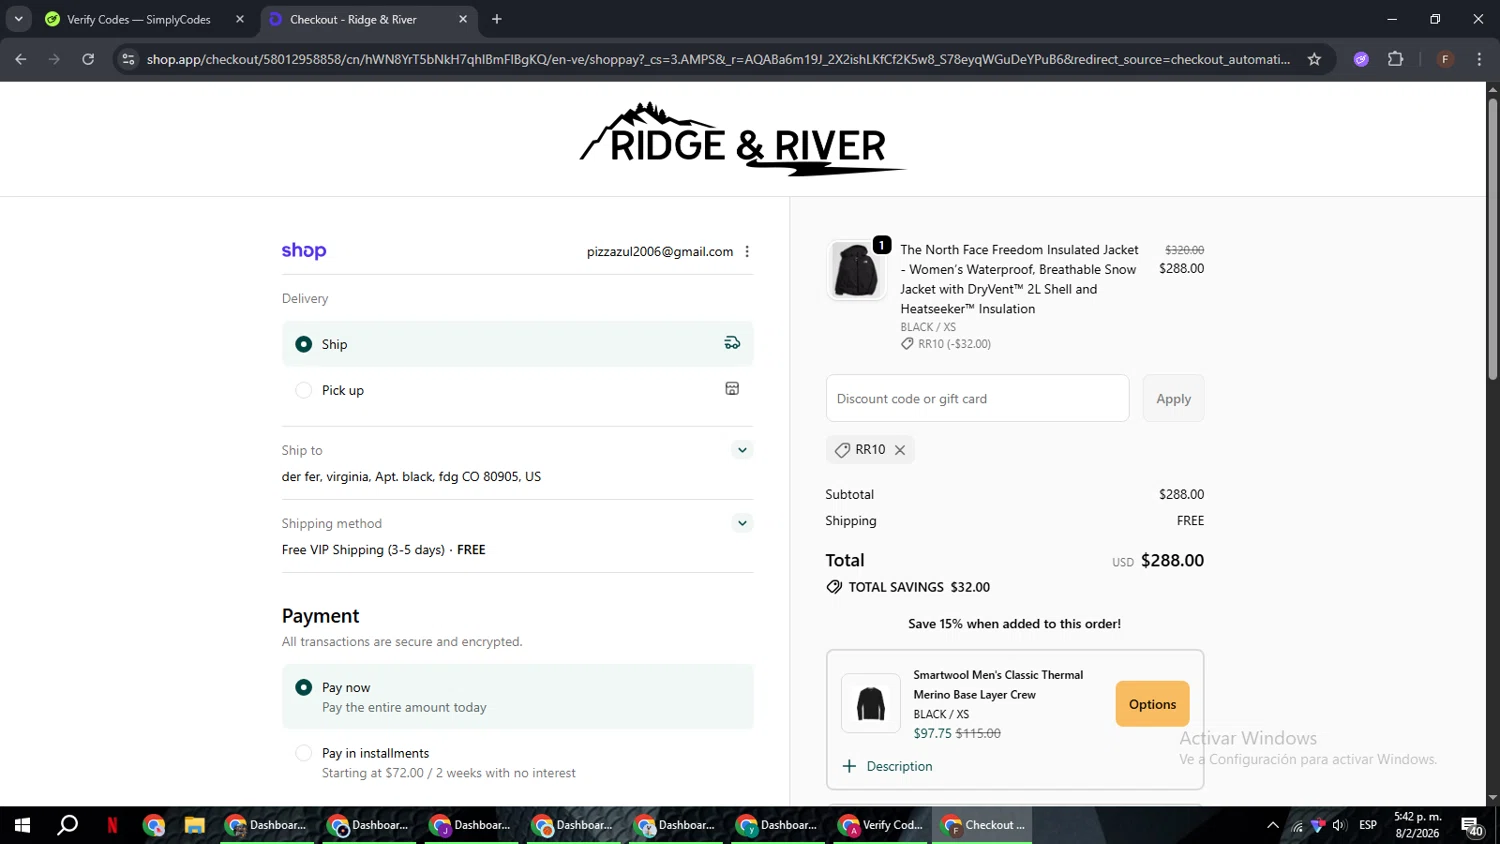Image resolution: width=1500 pixels, height=844 pixels.
Task: Click the sale price $97.75
Action: click(x=932, y=733)
